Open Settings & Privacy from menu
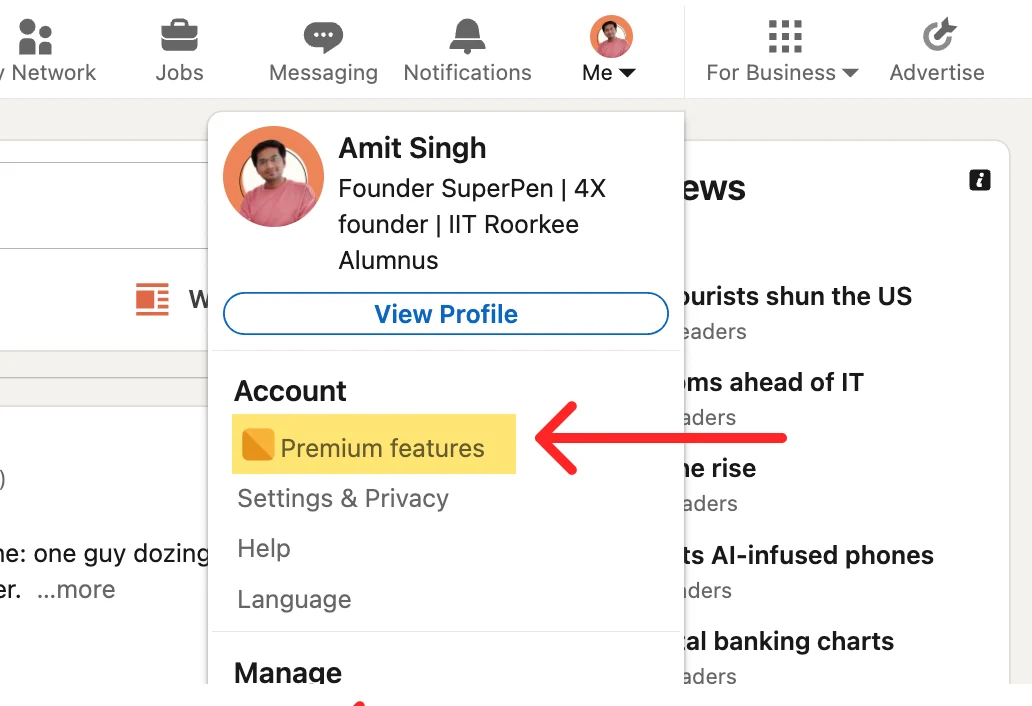This screenshot has height=706, width=1032. pos(343,498)
